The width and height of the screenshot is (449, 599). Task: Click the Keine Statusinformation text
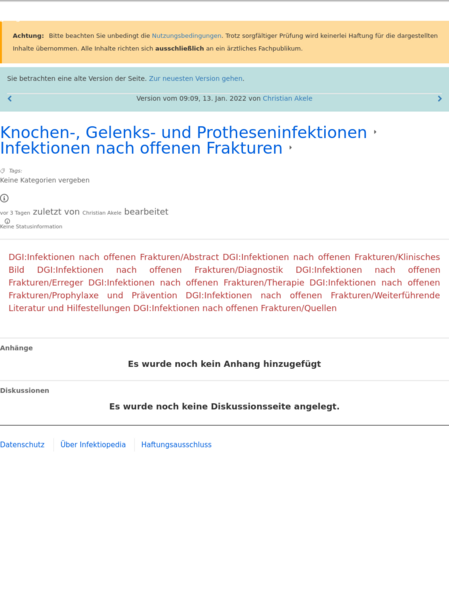(31, 227)
